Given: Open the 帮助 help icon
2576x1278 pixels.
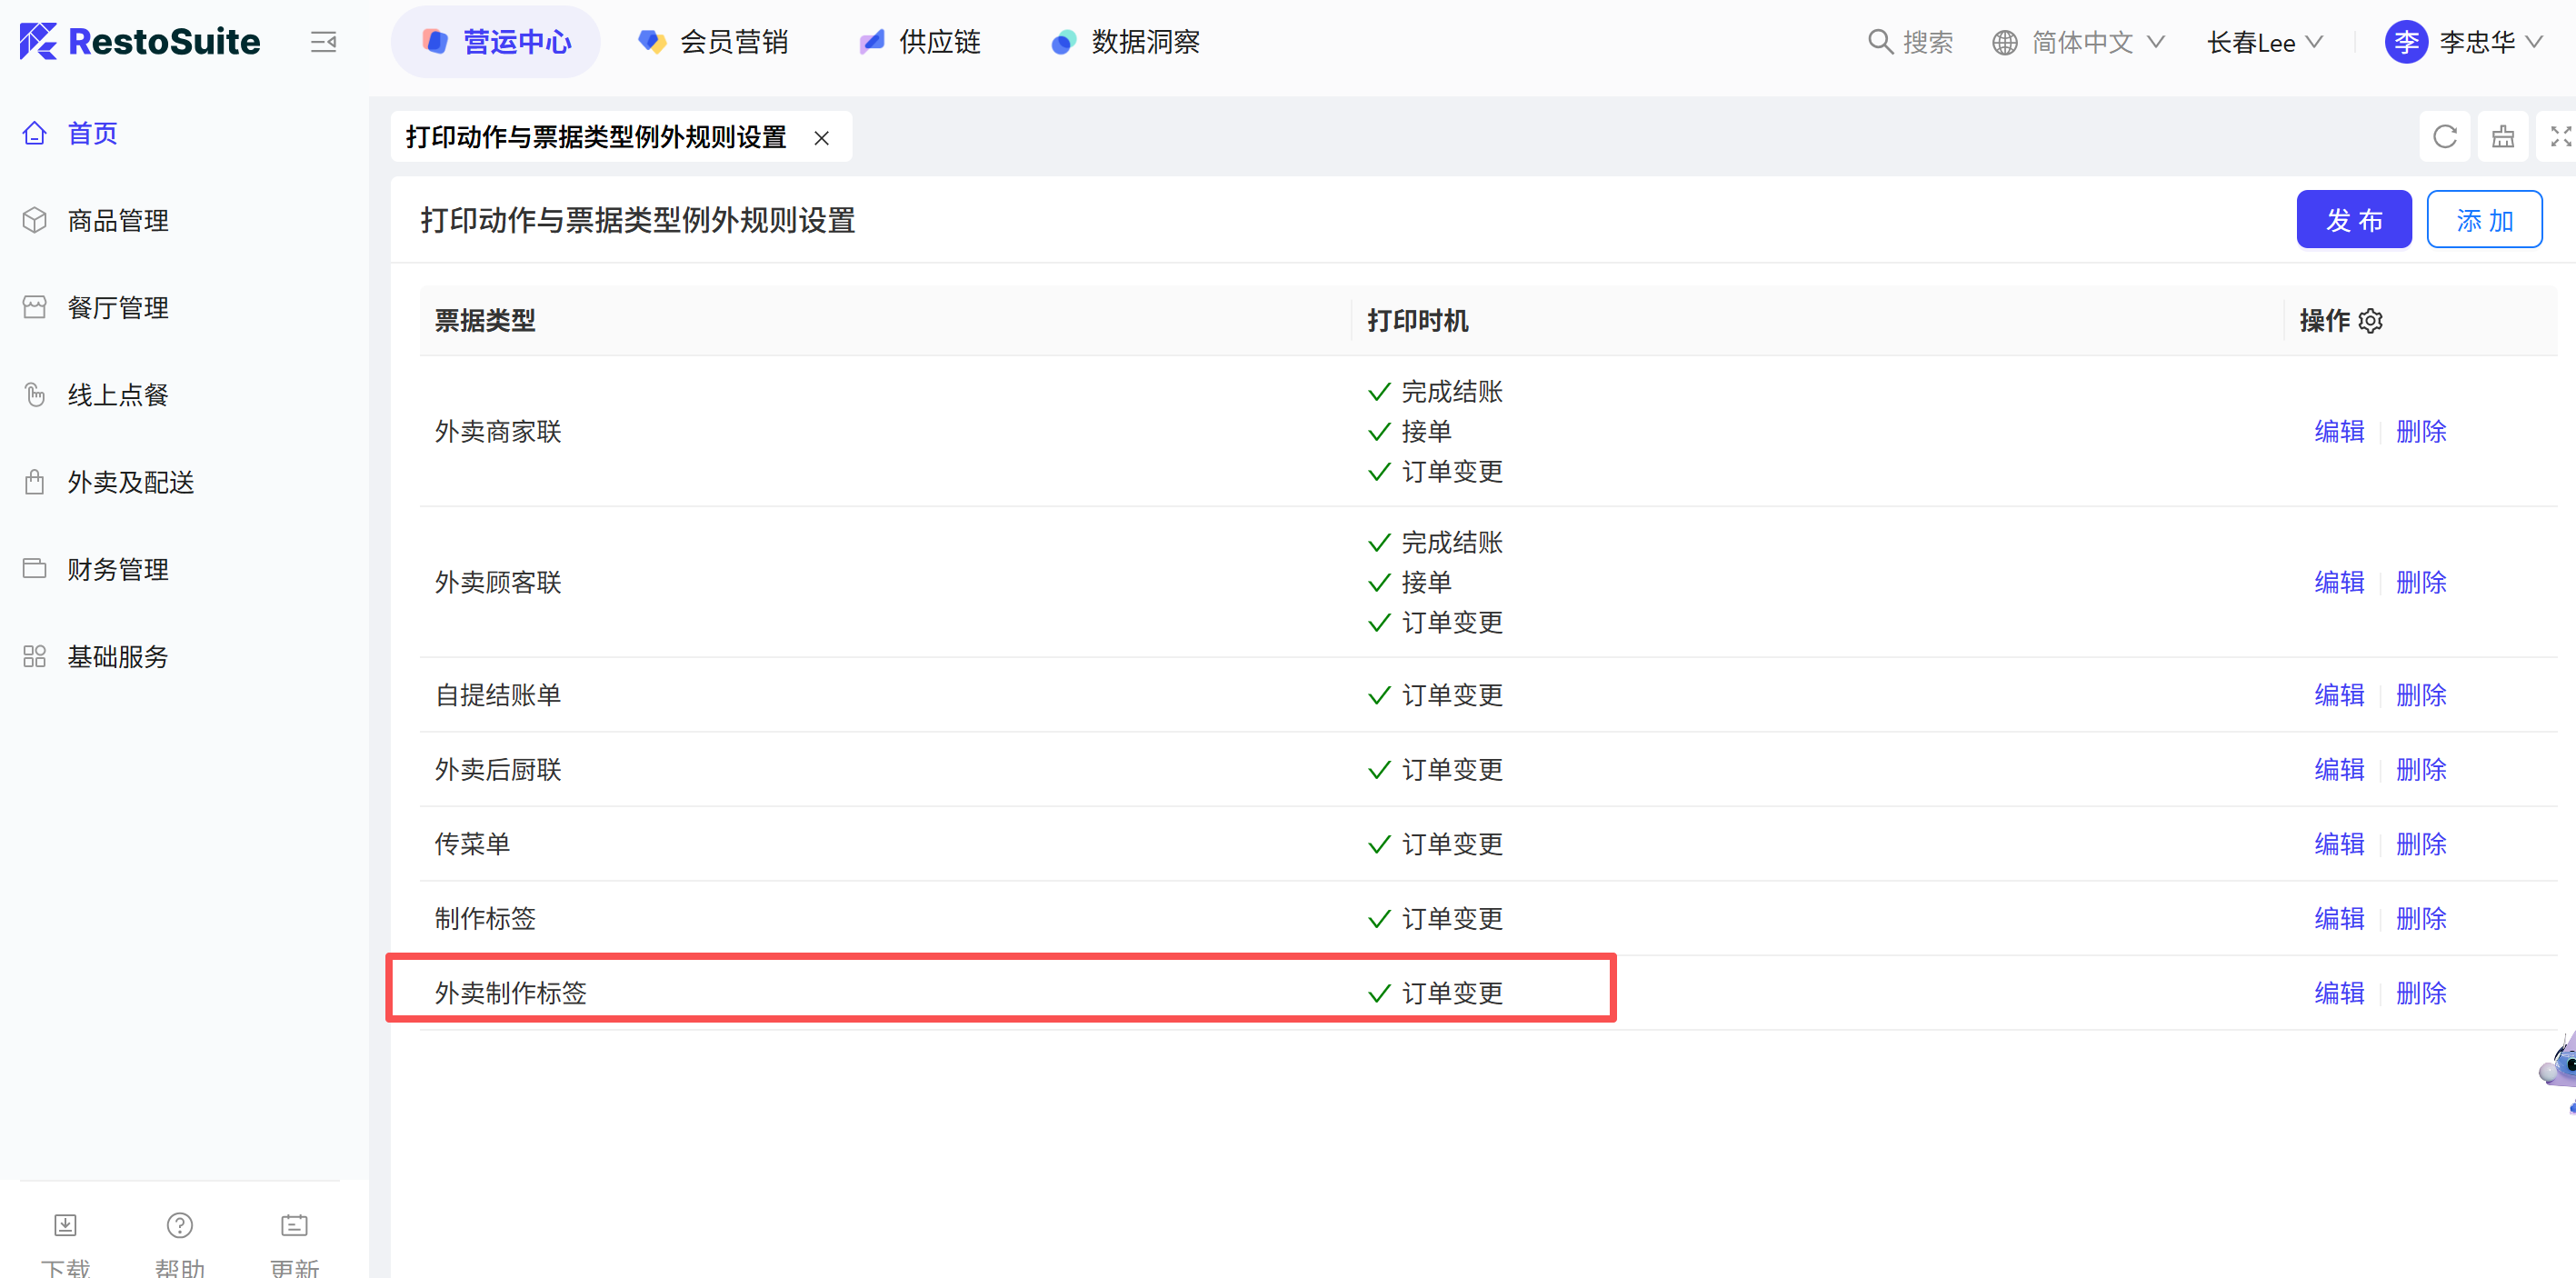Looking at the screenshot, I should pos(180,1225).
